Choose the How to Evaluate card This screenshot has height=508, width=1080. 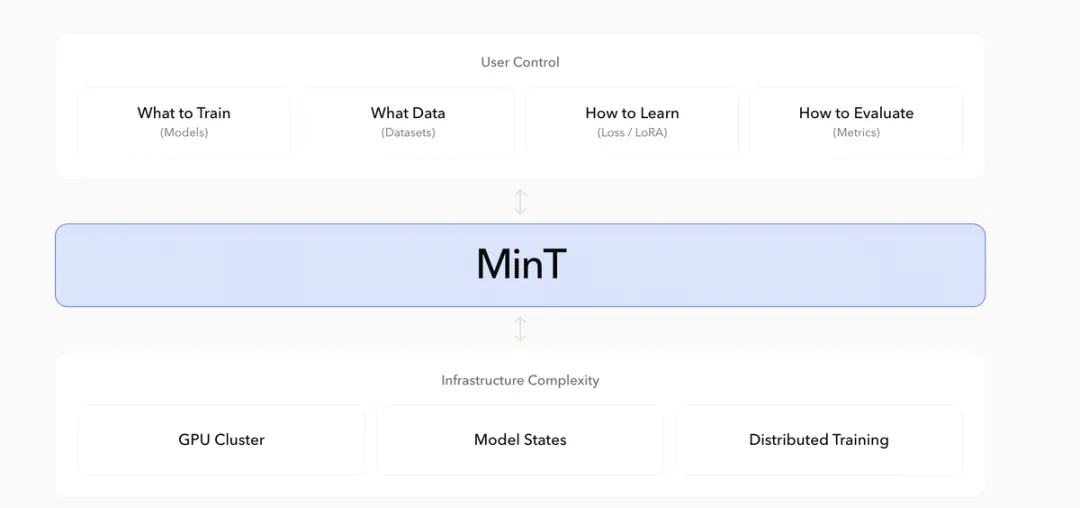[x=856, y=122]
